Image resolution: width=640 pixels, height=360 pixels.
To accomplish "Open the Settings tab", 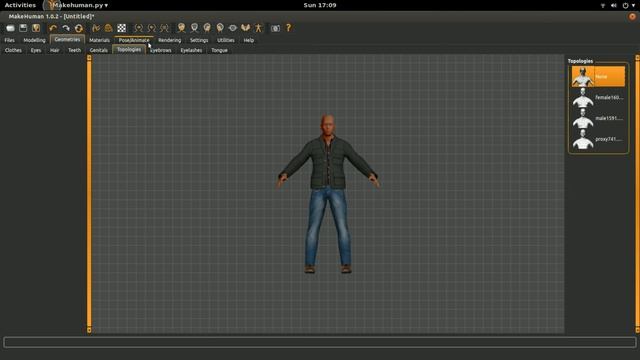I will point(199,40).
